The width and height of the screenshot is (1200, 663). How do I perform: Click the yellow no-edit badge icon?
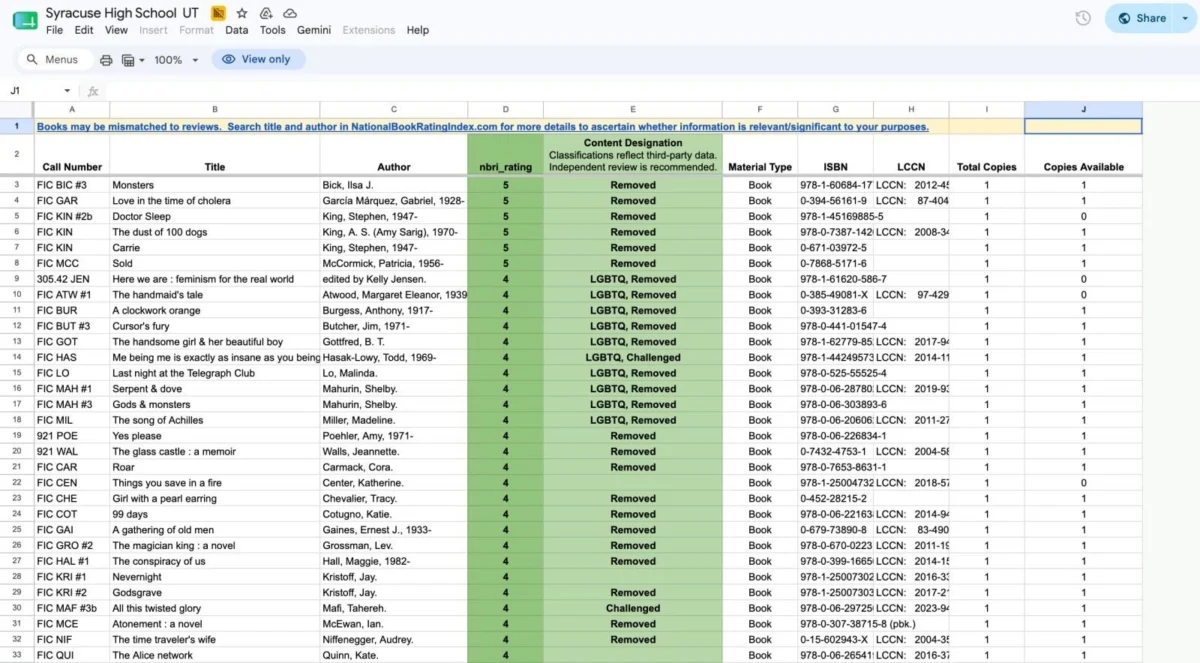click(218, 13)
